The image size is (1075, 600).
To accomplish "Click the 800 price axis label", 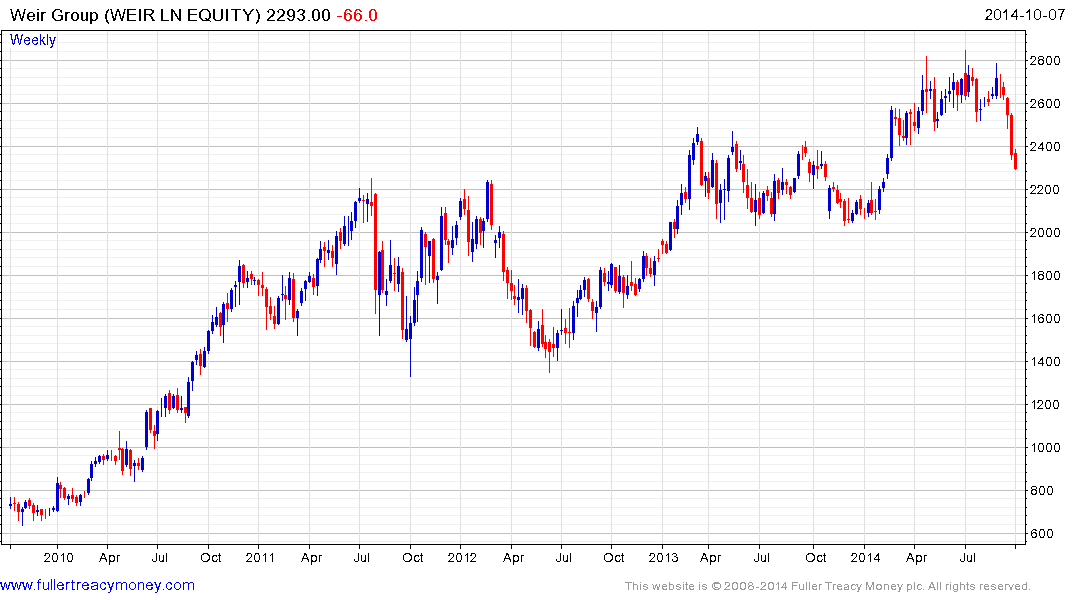I will [x=1041, y=490].
